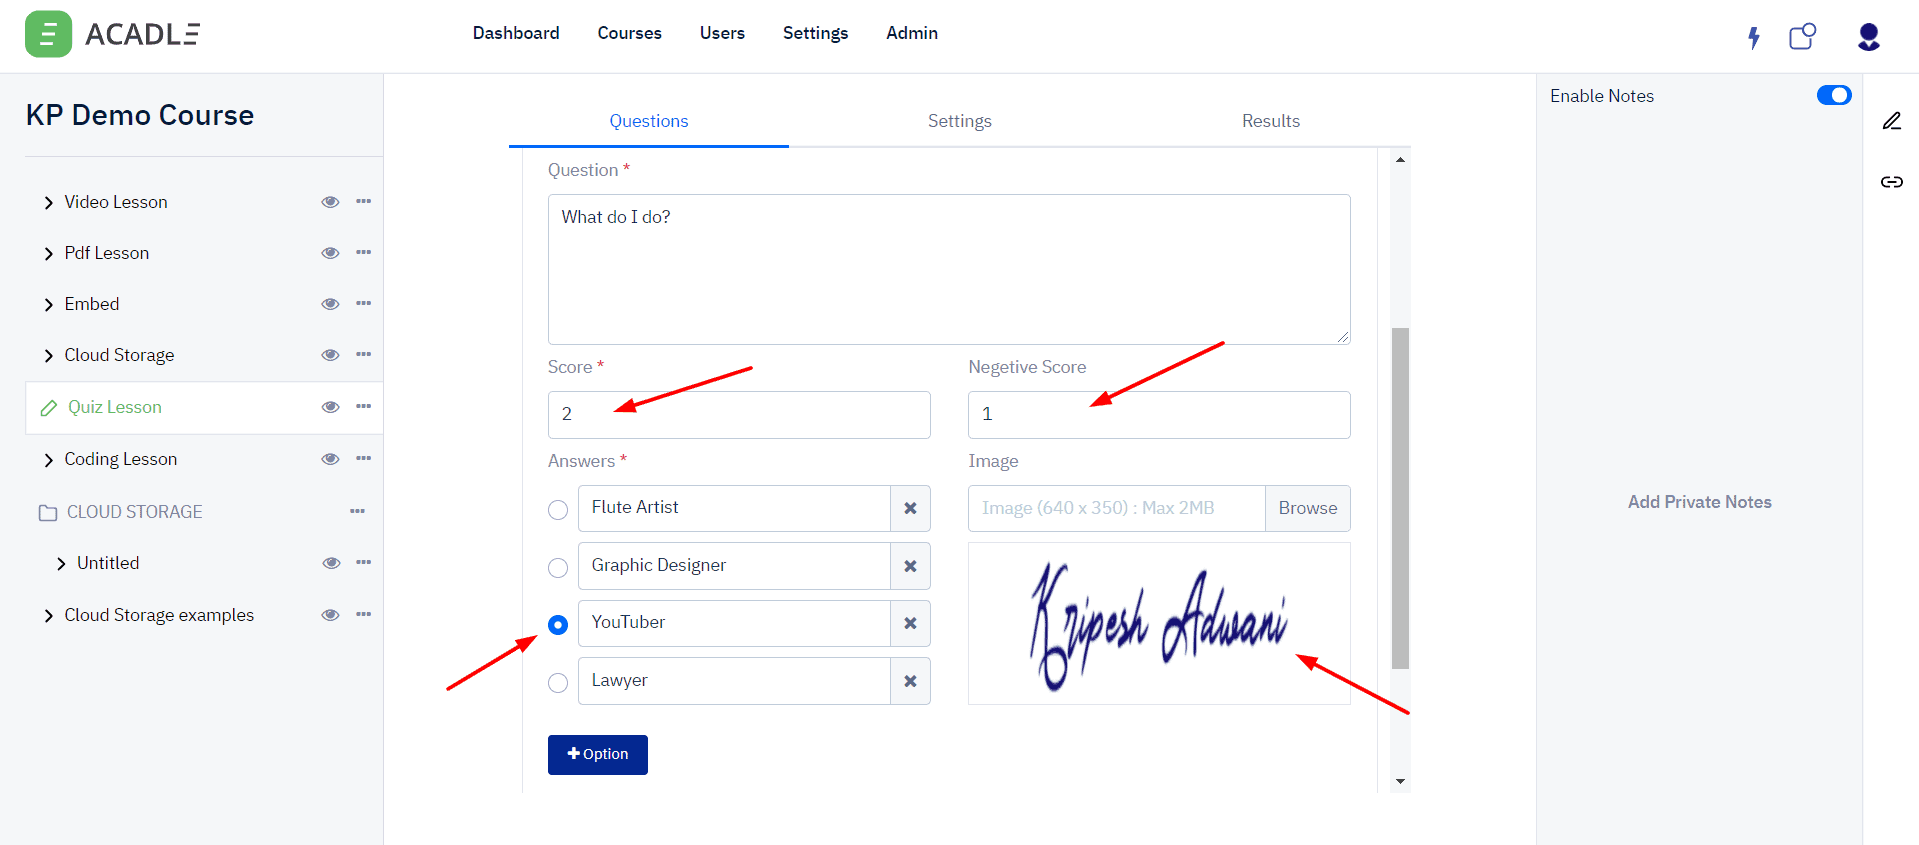Click the Acadle logo icon

[x=48, y=34]
